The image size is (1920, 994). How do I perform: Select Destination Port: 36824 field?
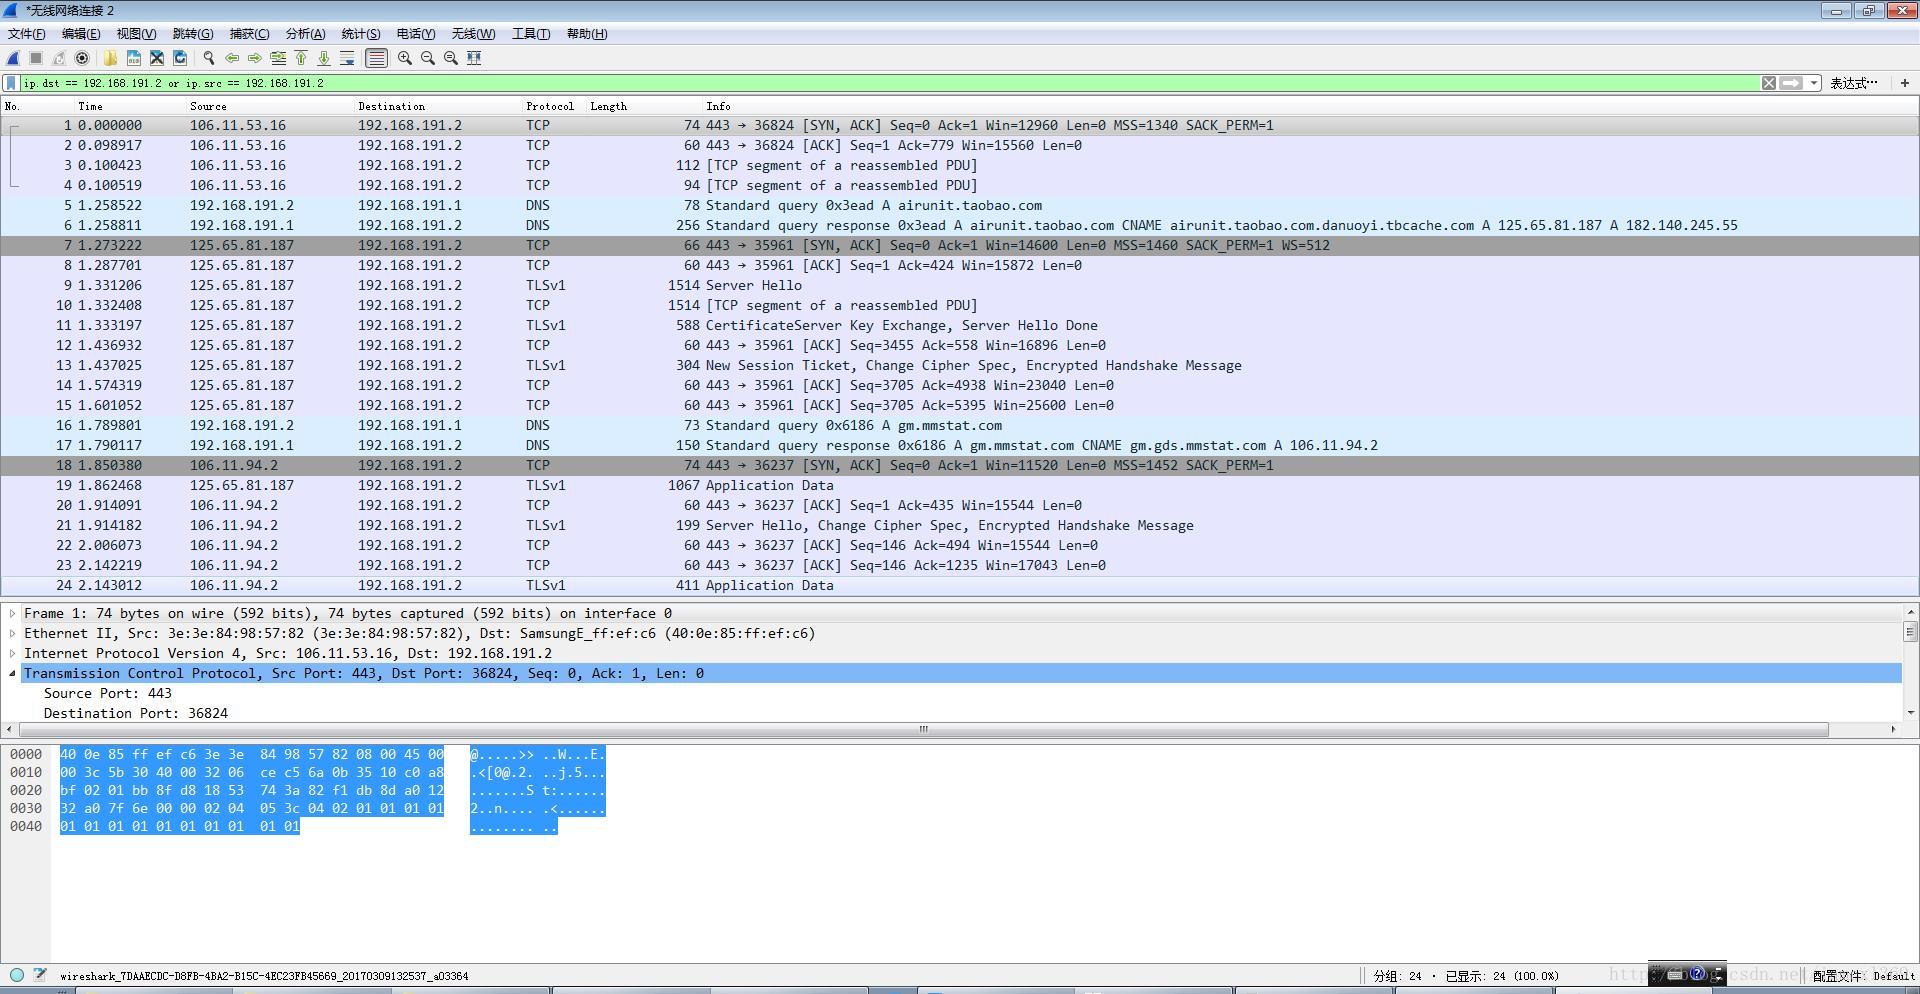coord(136,713)
